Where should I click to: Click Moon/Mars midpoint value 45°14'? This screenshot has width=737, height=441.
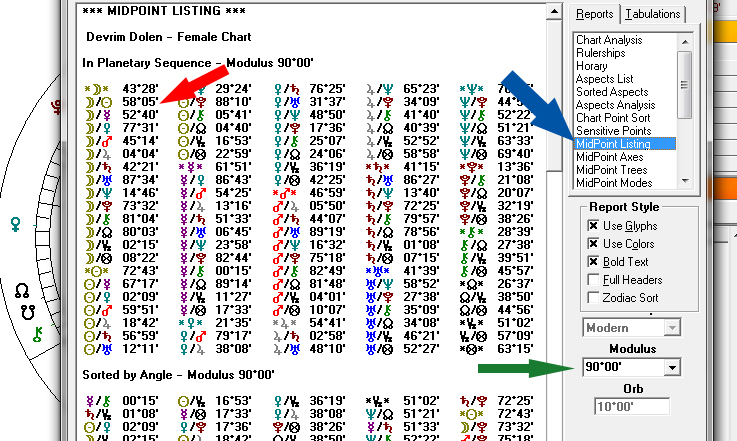click(x=141, y=141)
